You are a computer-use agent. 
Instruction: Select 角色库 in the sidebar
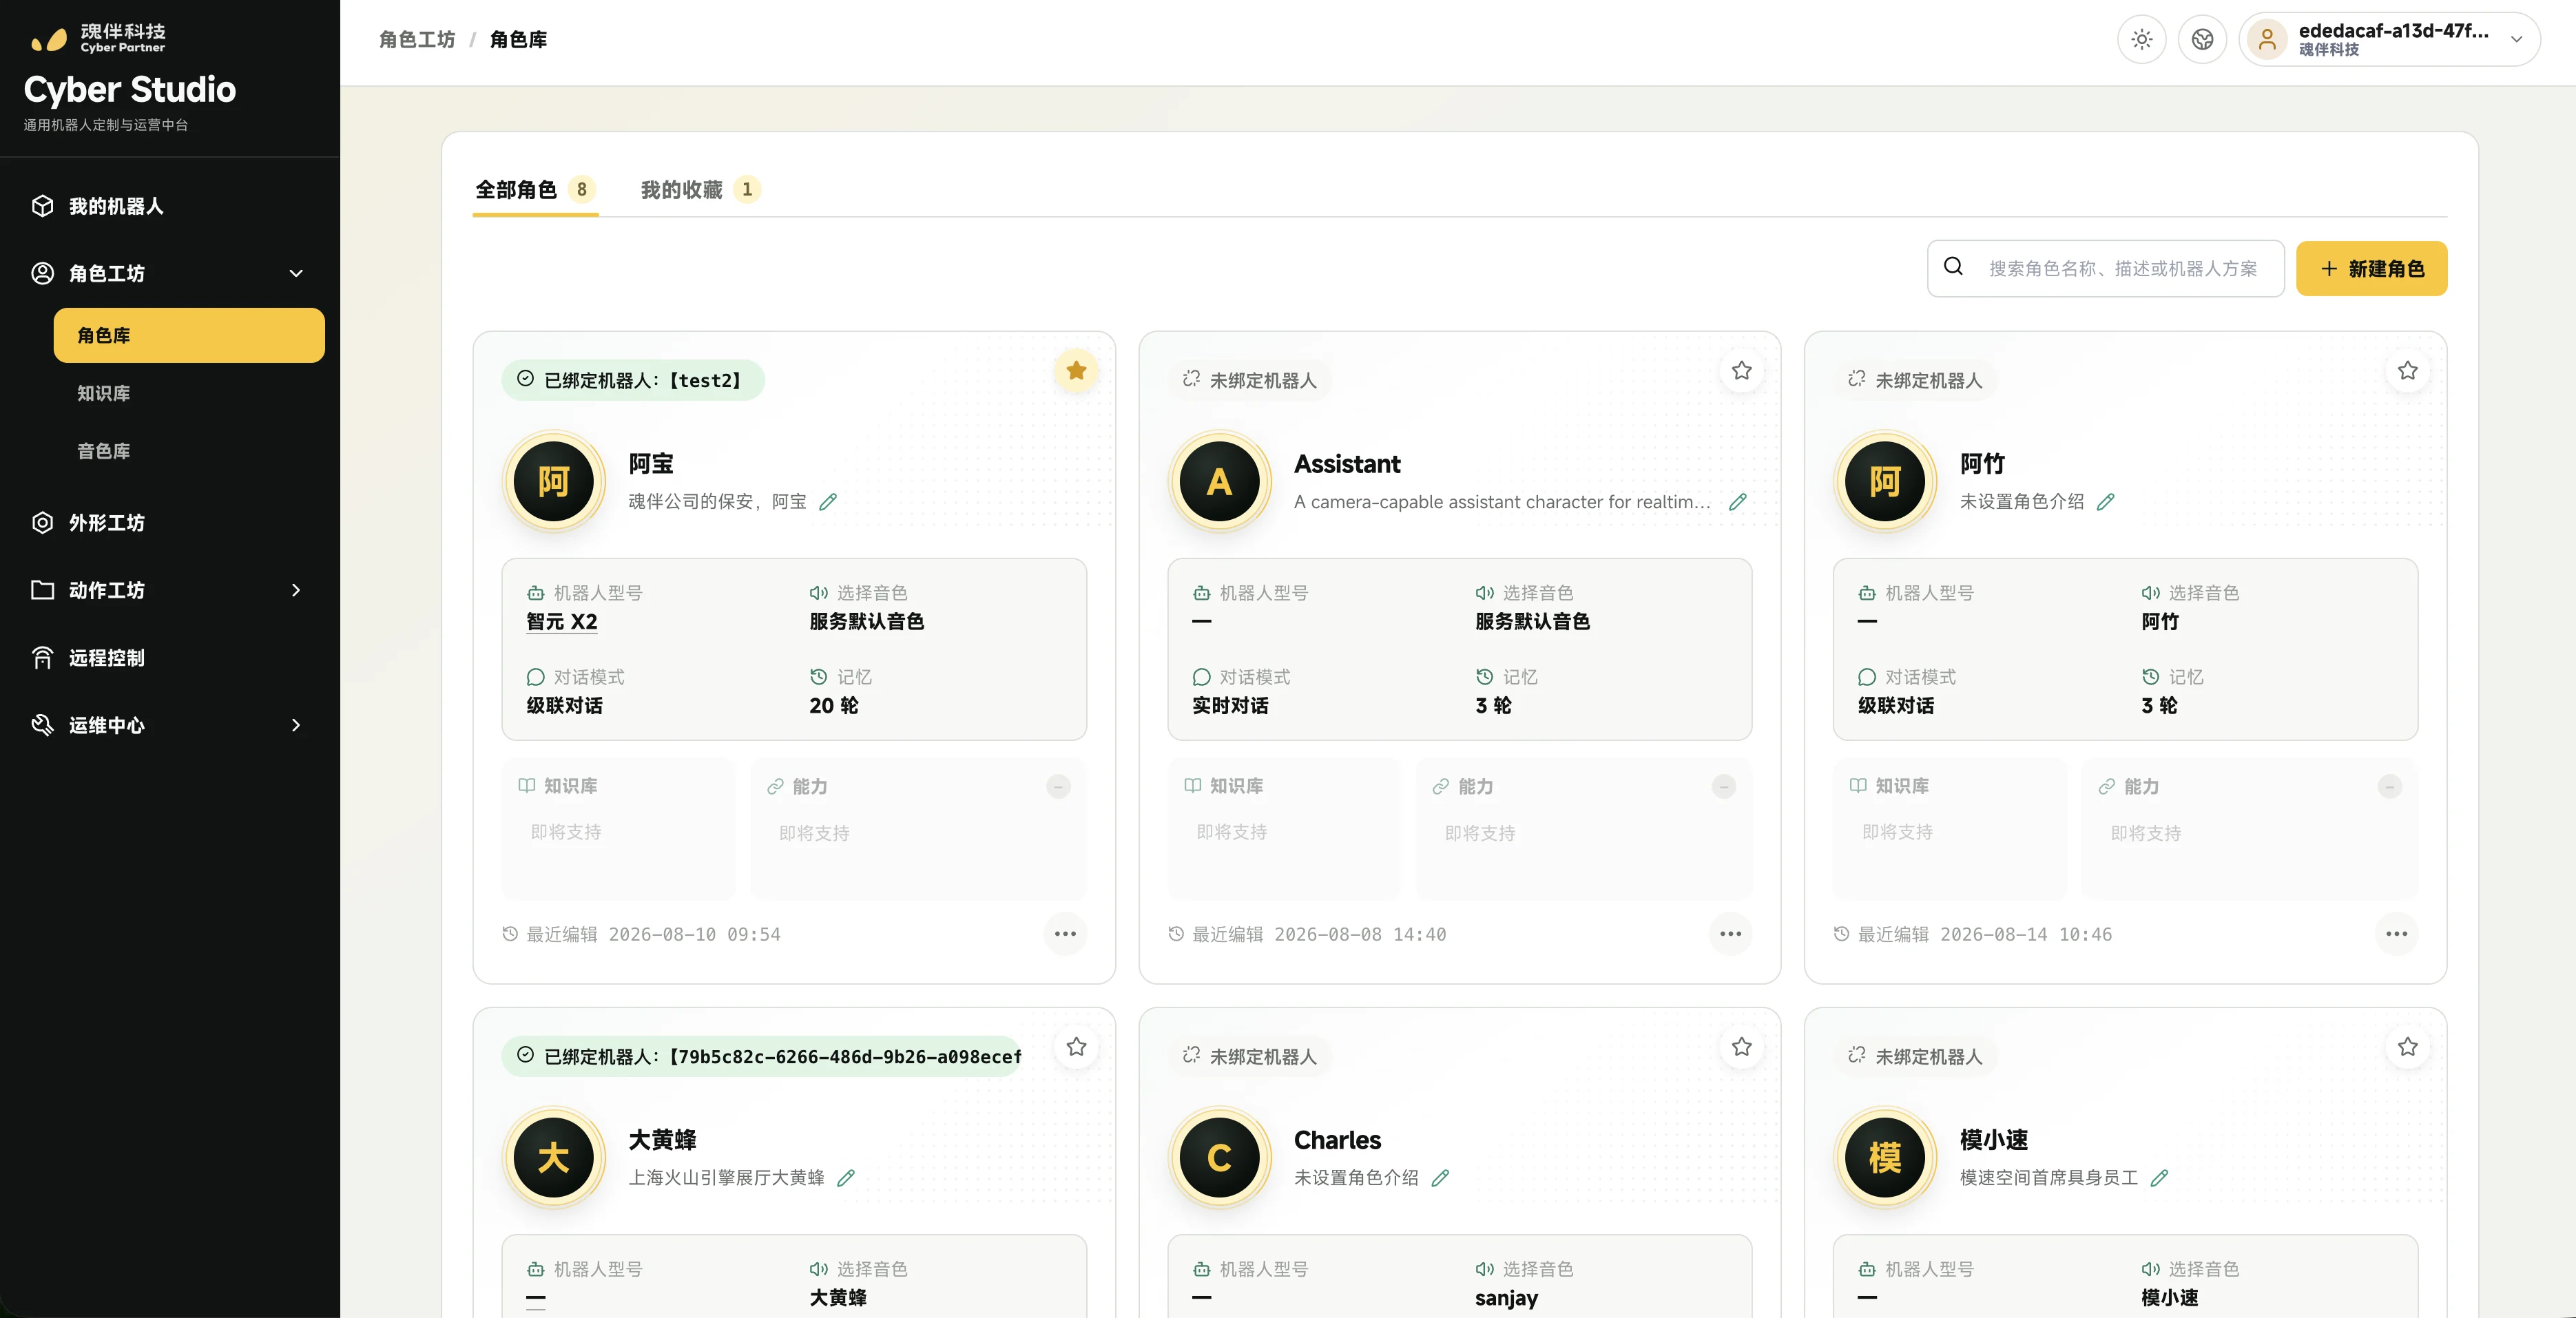tap(189, 335)
